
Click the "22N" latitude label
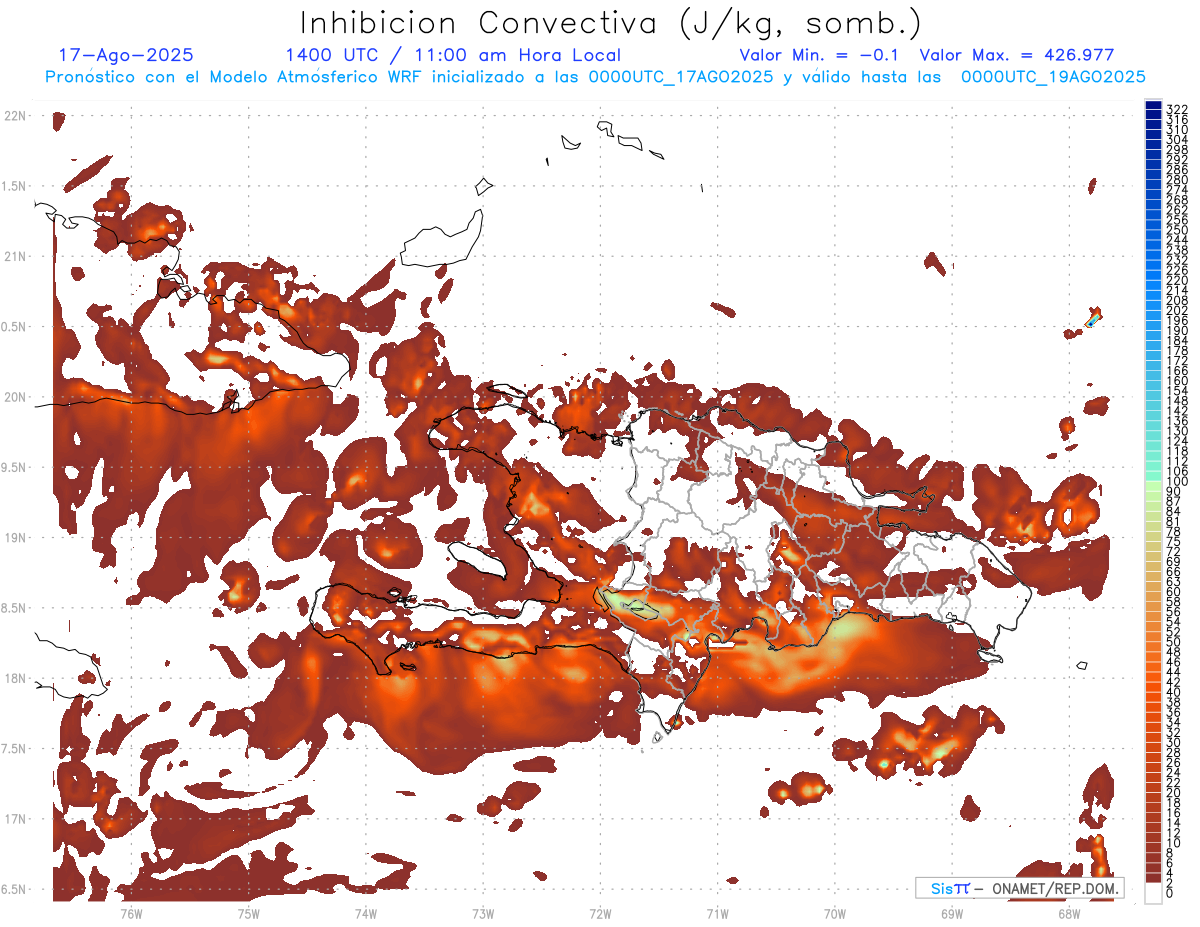[15, 116]
